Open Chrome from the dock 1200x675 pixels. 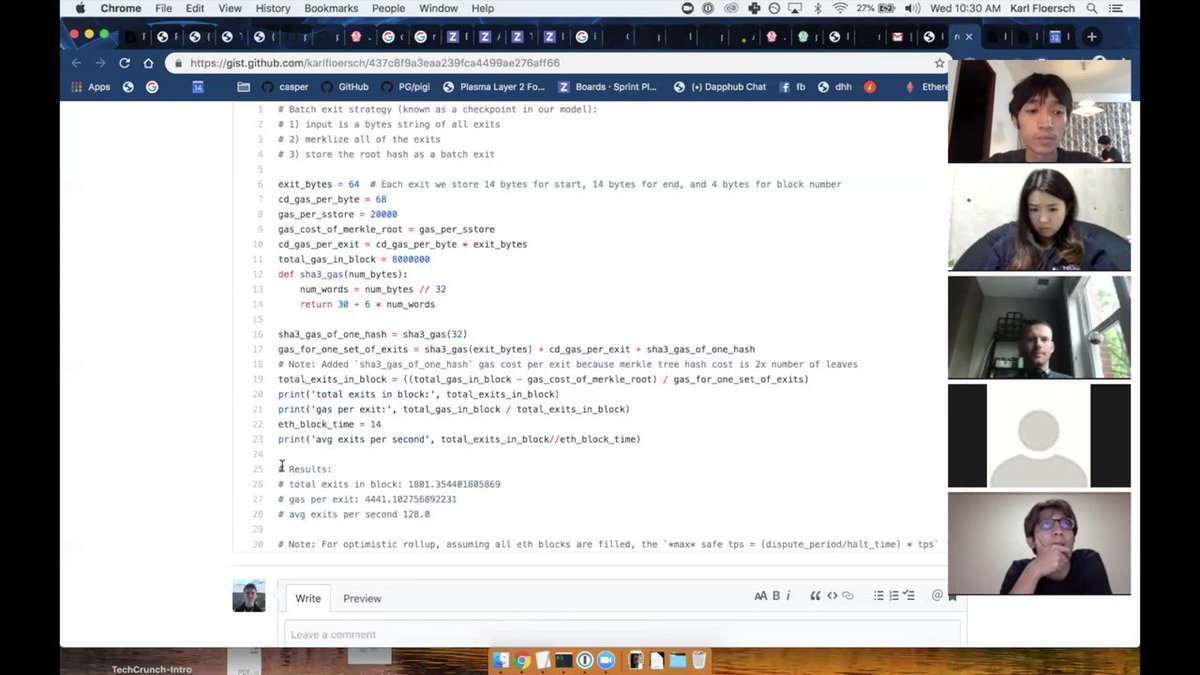point(522,660)
